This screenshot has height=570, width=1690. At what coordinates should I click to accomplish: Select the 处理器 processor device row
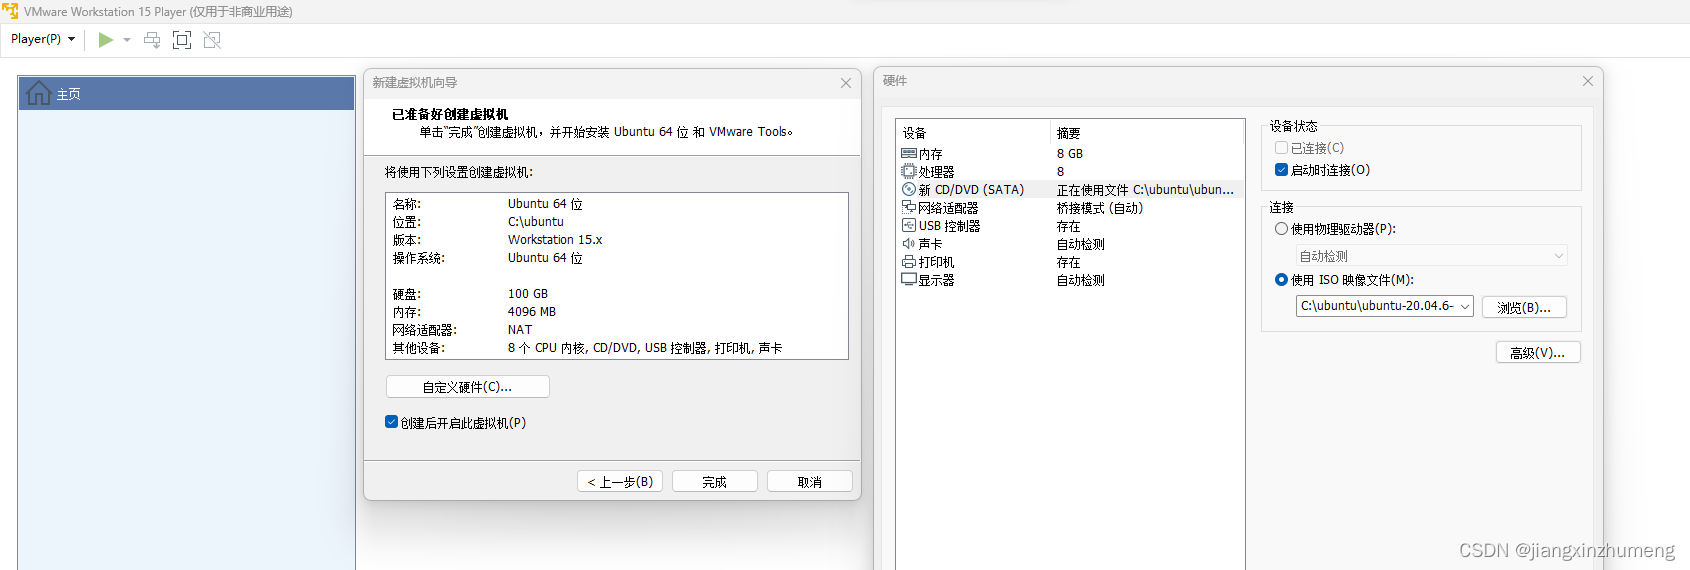coord(1070,172)
